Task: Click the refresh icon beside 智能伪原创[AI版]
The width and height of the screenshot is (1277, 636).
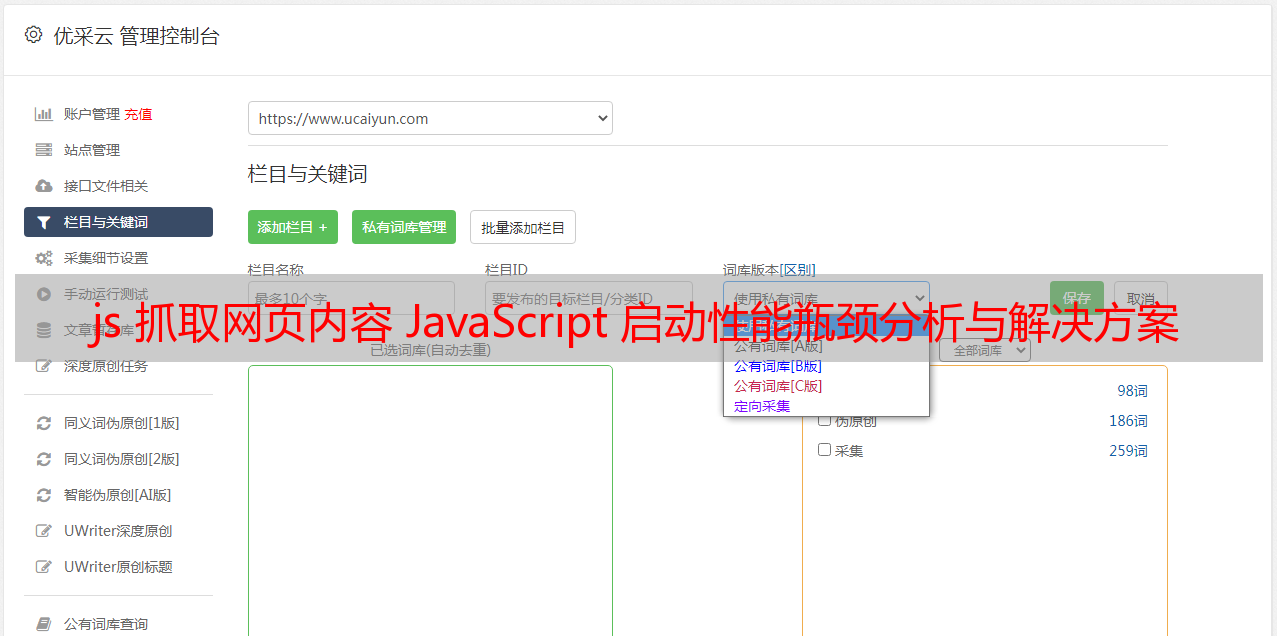Action: (x=44, y=495)
